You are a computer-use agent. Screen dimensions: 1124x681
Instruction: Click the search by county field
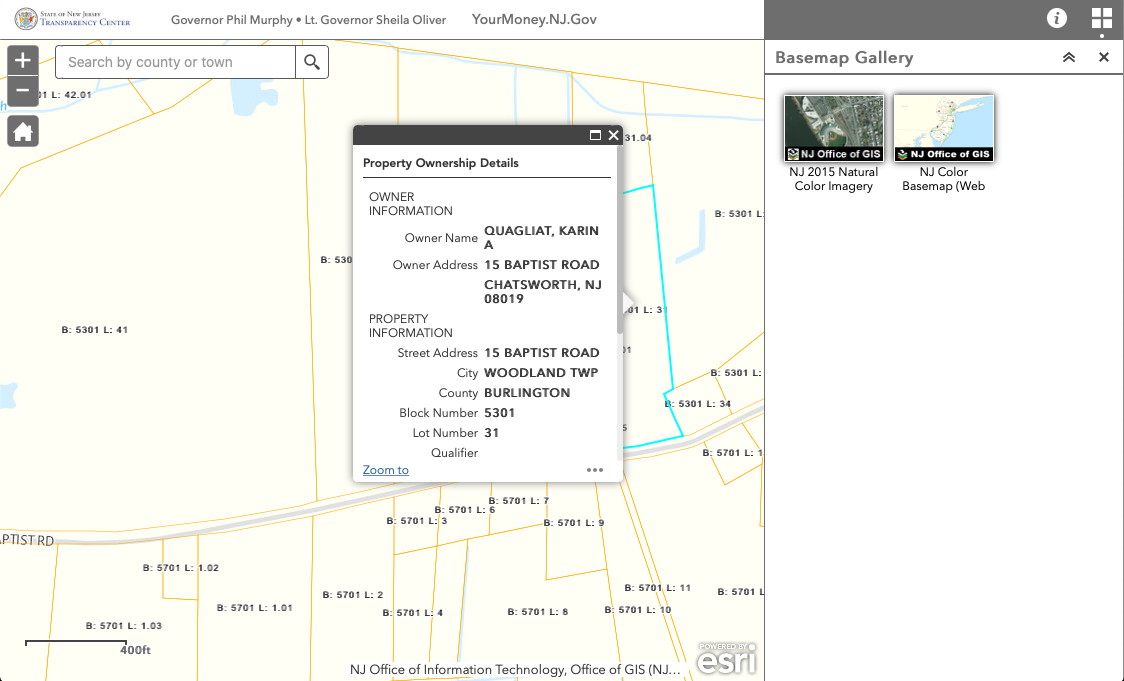click(x=175, y=62)
